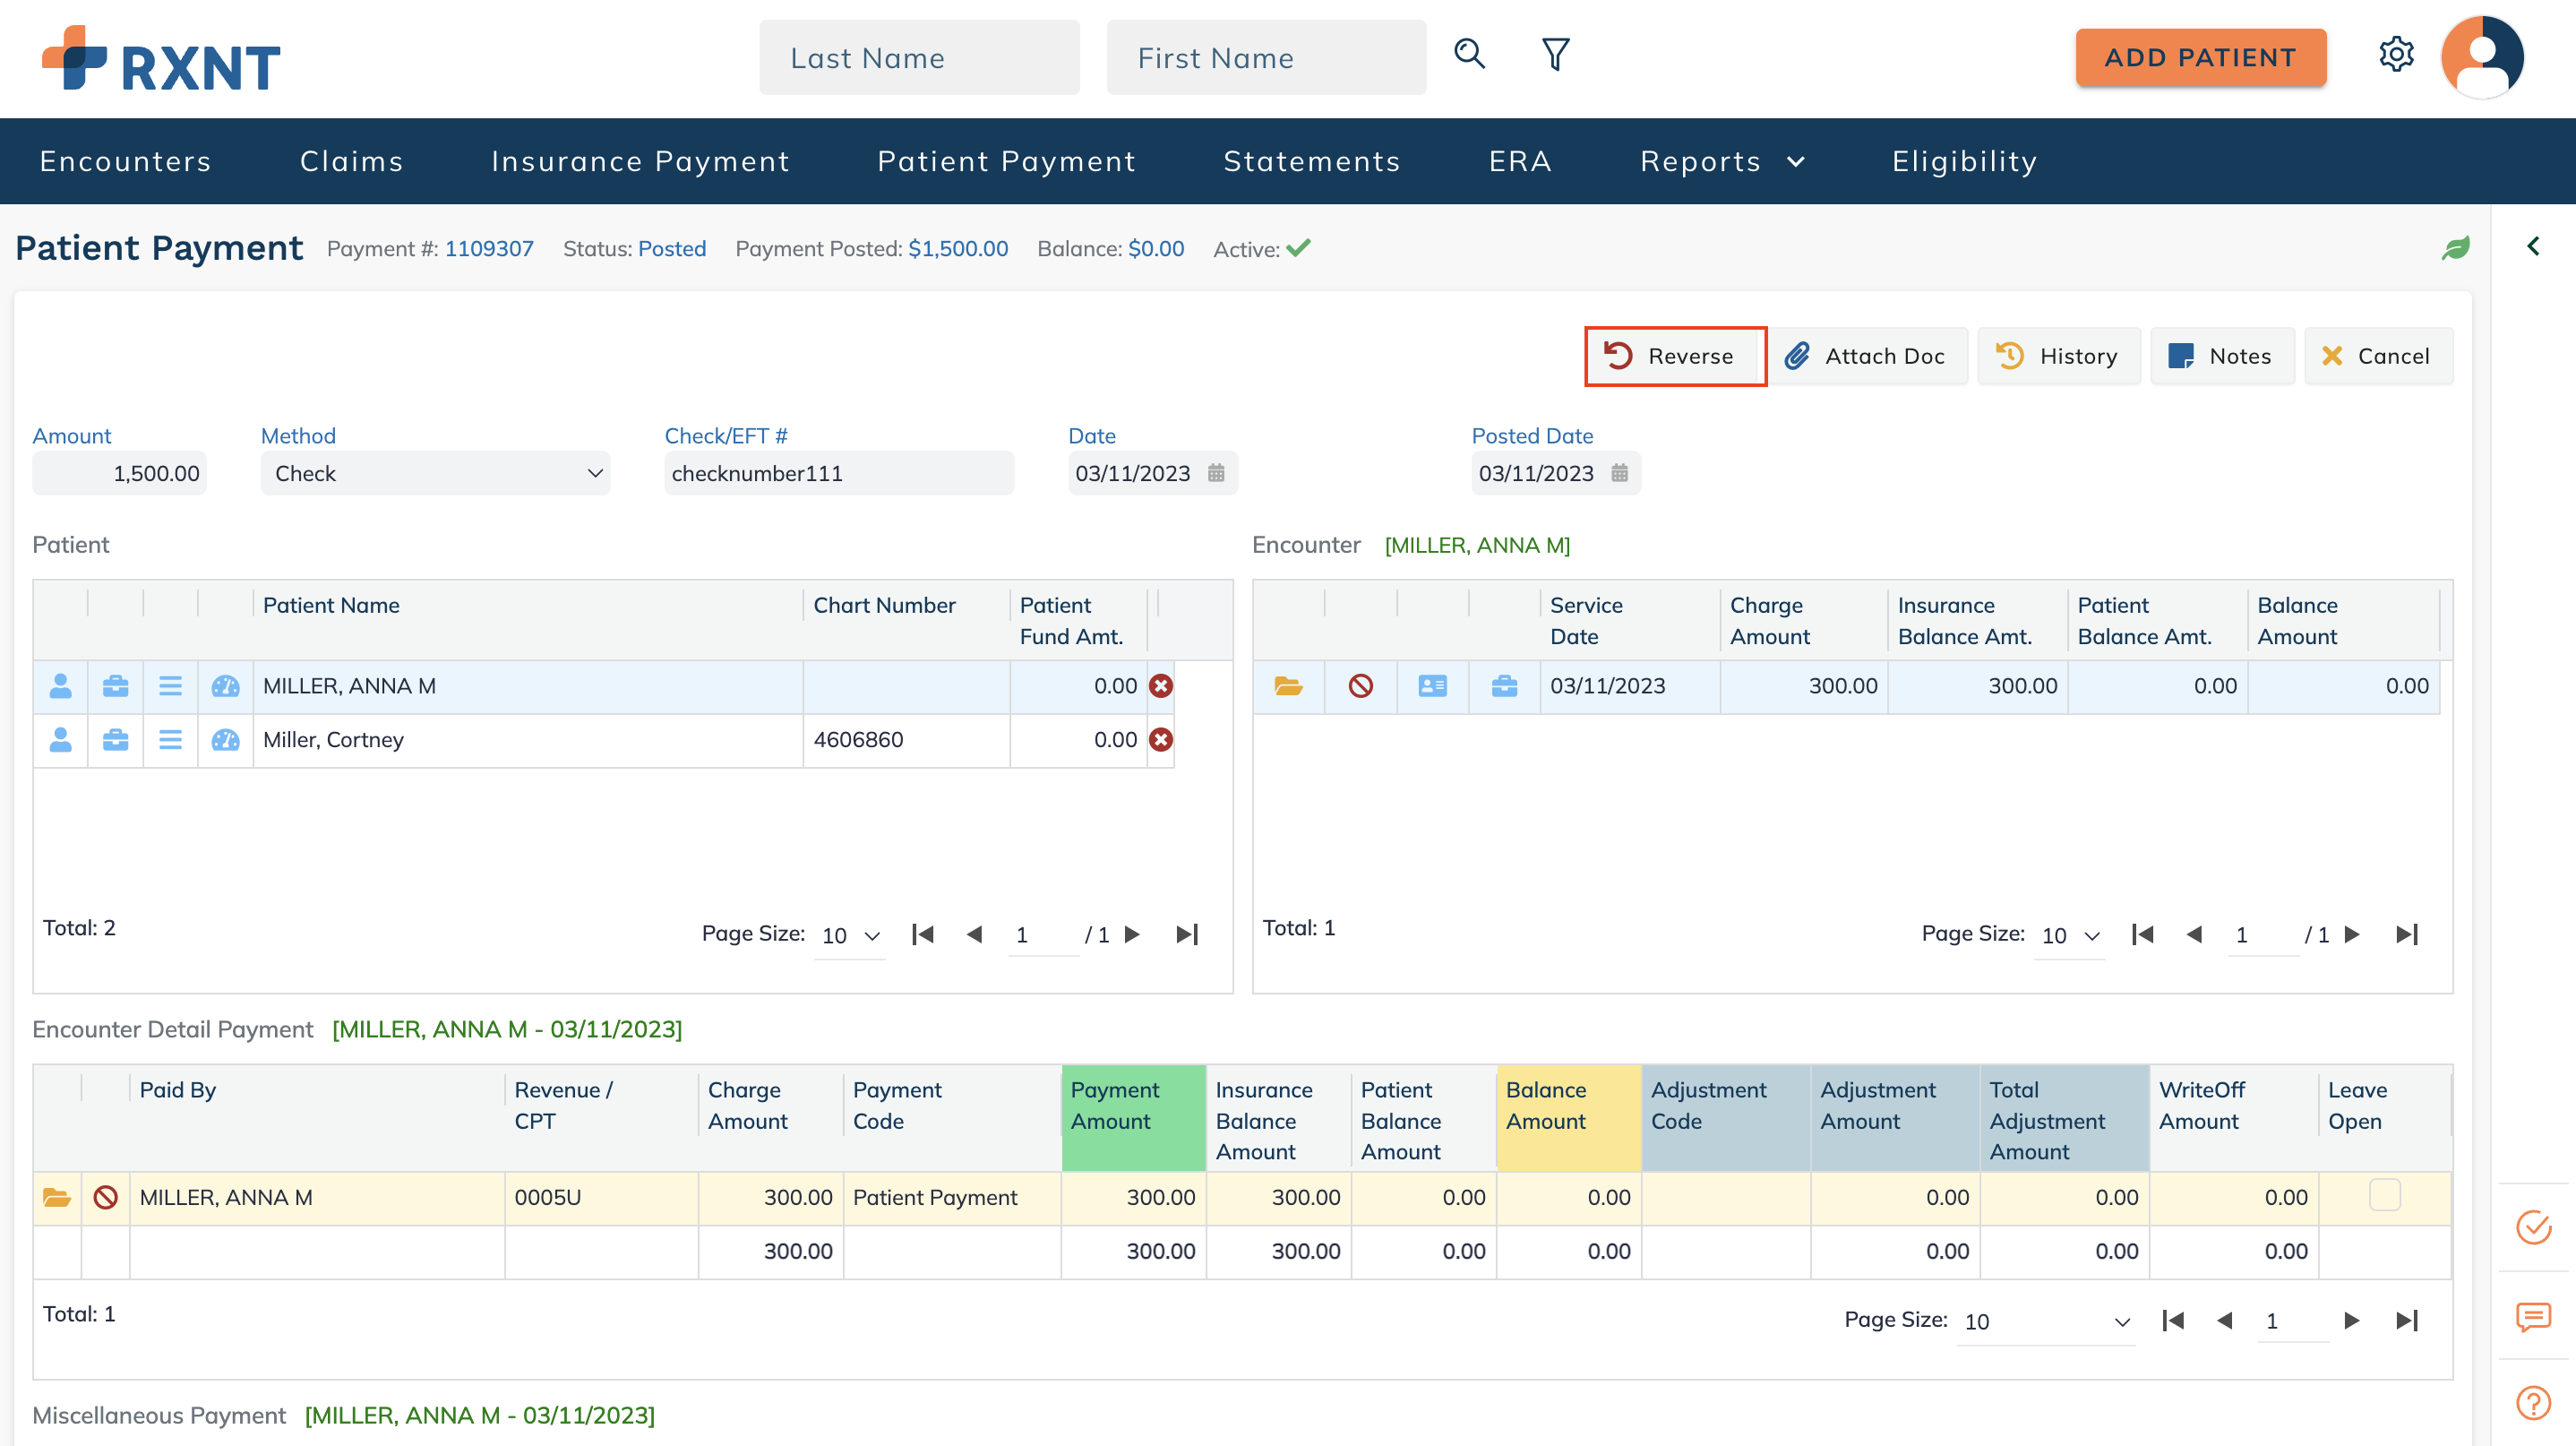This screenshot has height=1446, width=2576.
Task: Open list lines icon for Miller, Cortney
Action: click(170, 740)
